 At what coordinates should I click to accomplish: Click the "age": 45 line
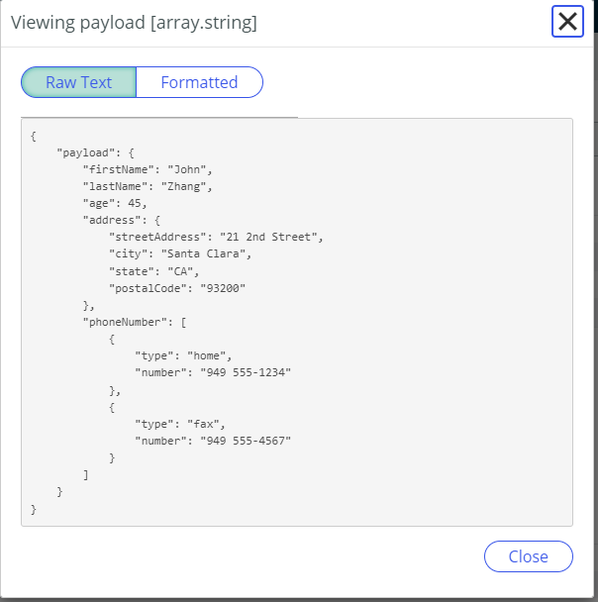[115, 203]
